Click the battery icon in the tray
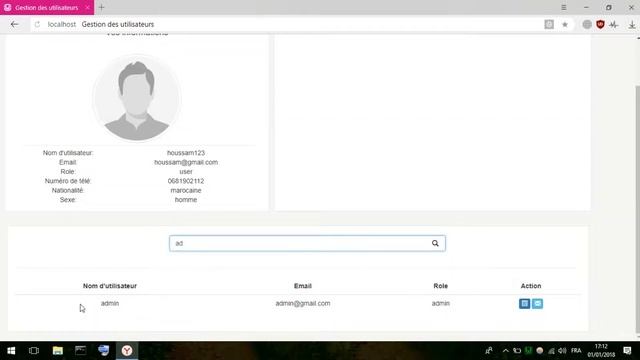This screenshot has width=640, height=360. coord(517,351)
